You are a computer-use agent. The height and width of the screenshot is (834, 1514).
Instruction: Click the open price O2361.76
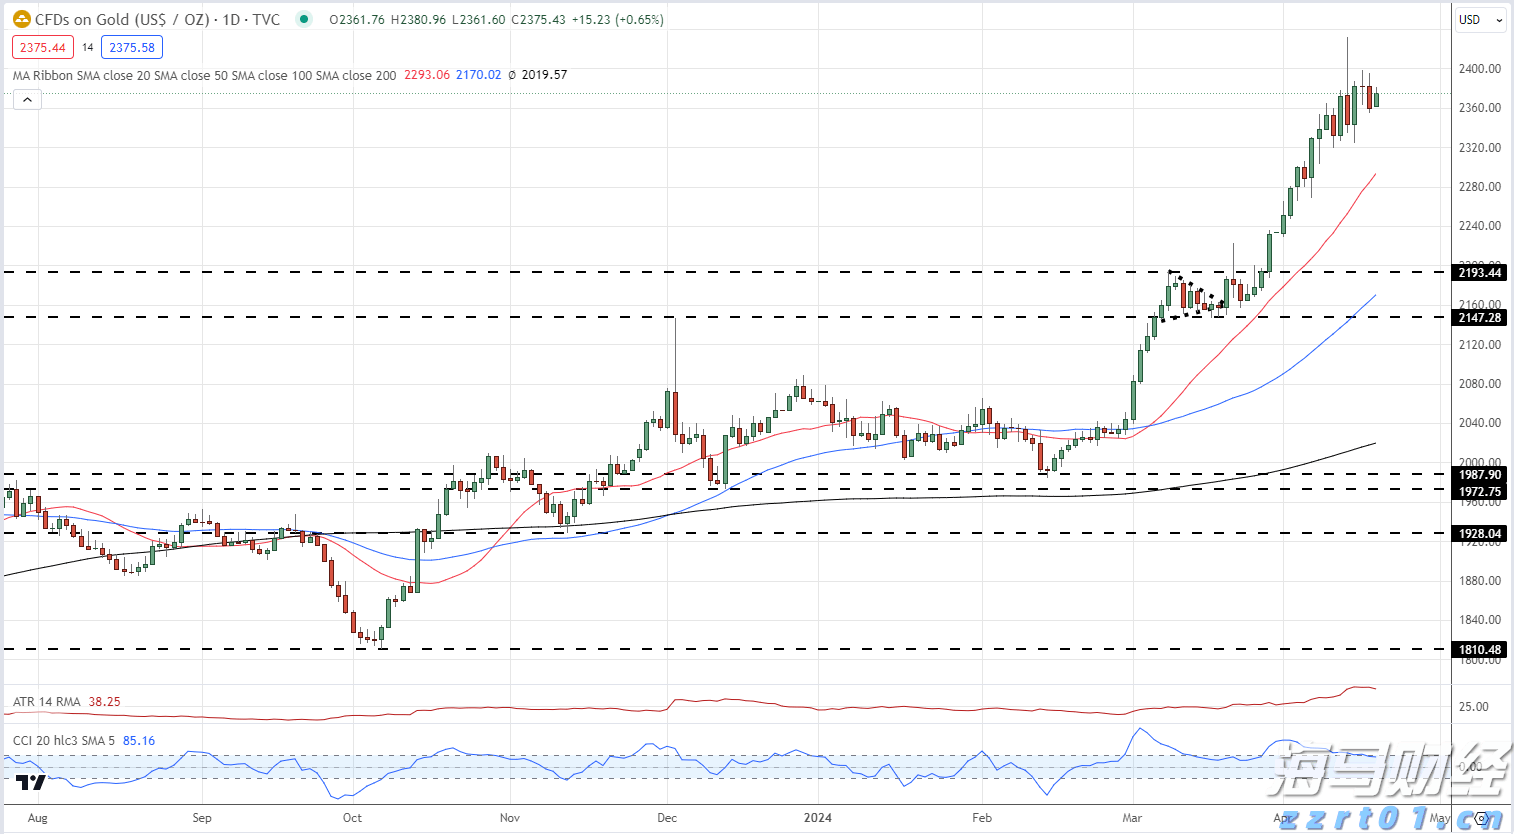click(357, 19)
